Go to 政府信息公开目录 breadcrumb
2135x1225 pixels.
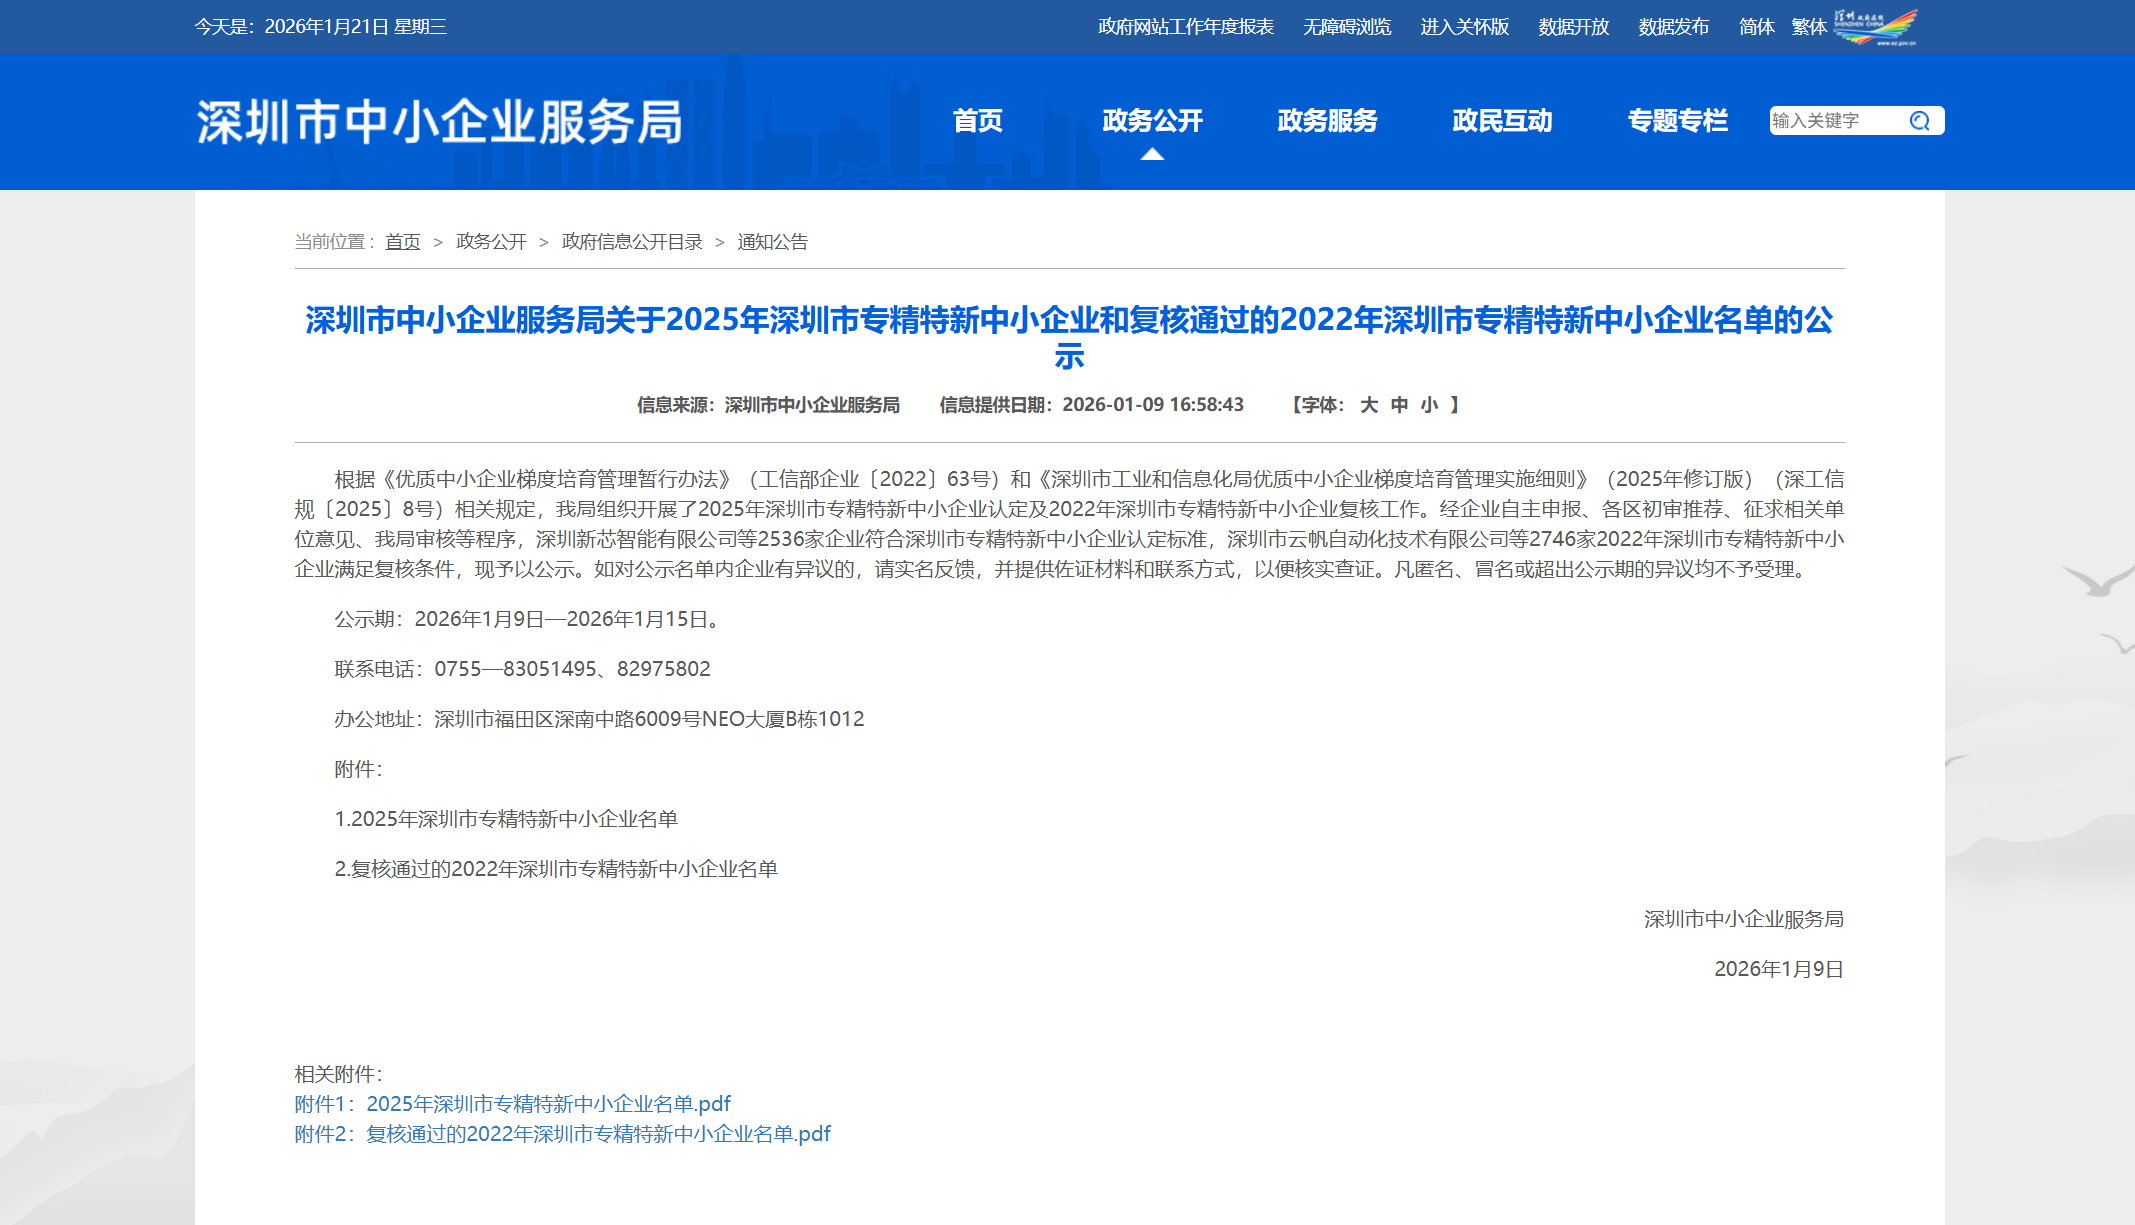pyautogui.click(x=632, y=242)
